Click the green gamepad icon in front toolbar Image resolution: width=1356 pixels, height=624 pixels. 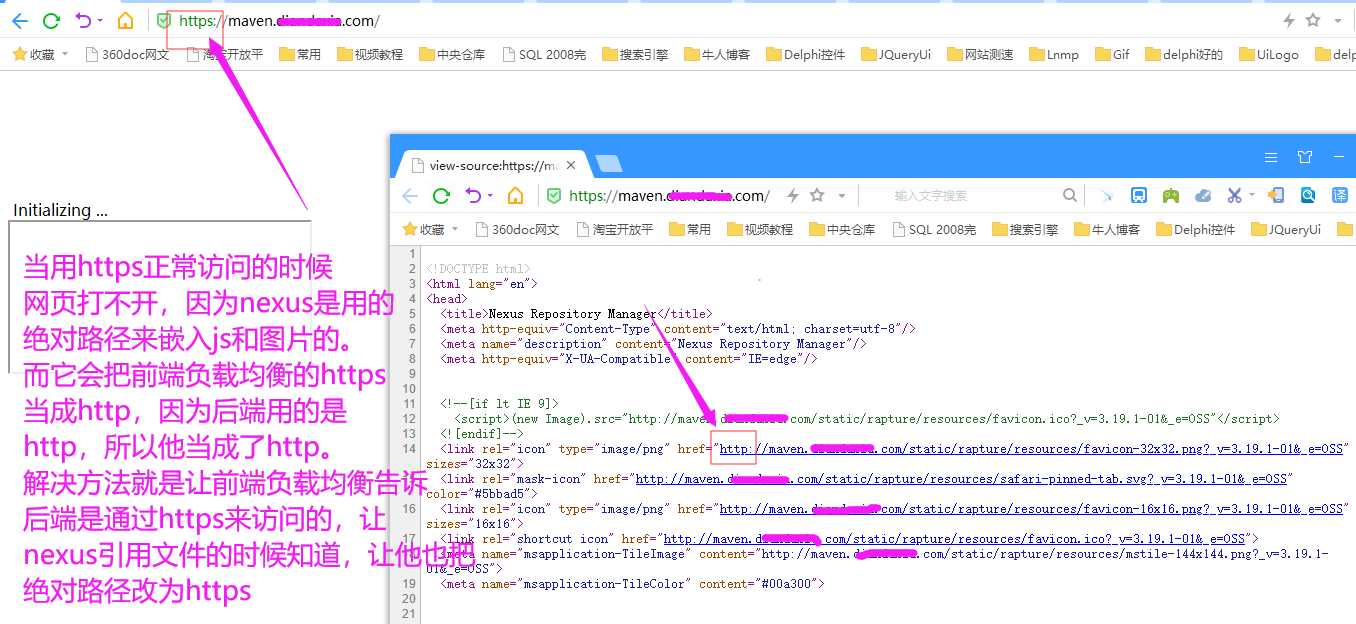[x=1171, y=195]
